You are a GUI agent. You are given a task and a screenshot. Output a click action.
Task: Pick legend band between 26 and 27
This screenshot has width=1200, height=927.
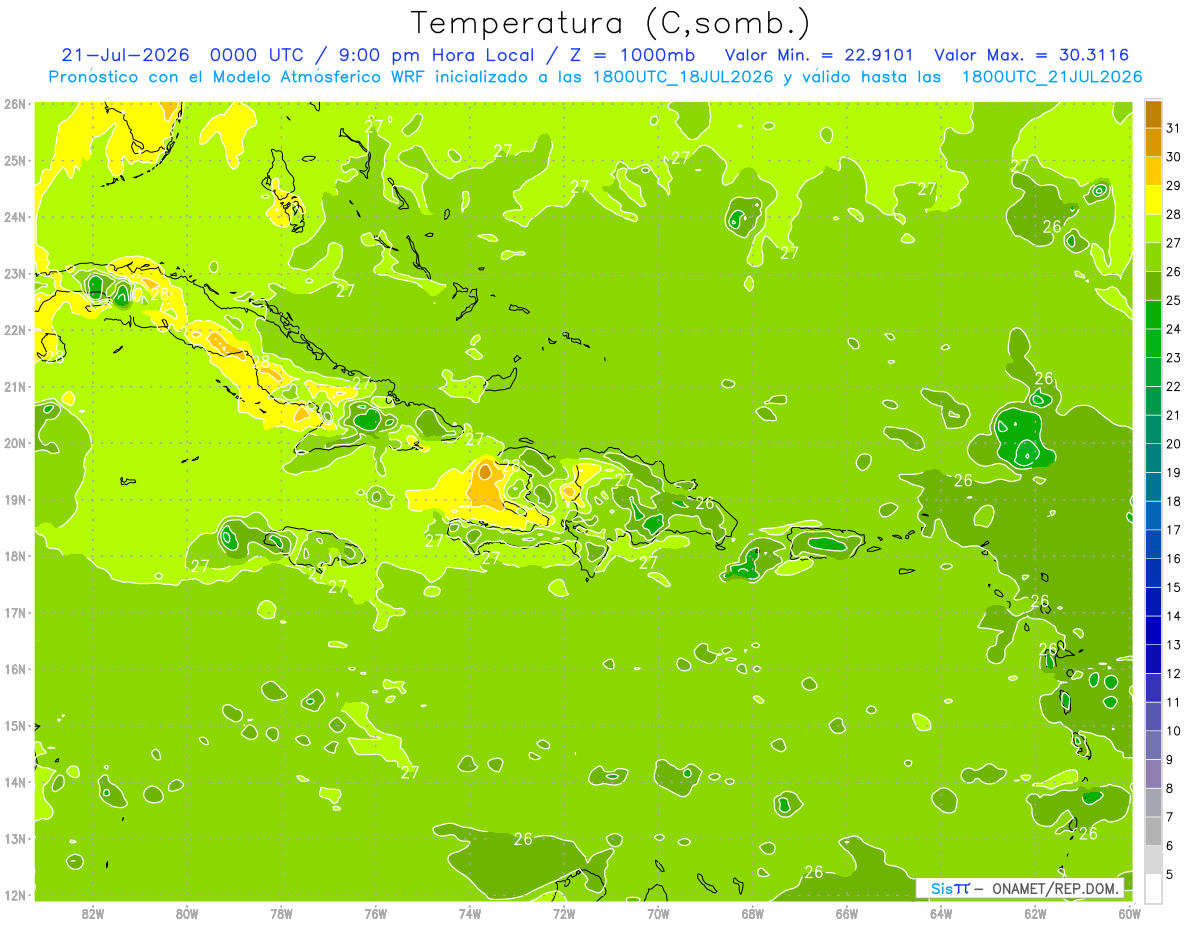(x=1154, y=257)
